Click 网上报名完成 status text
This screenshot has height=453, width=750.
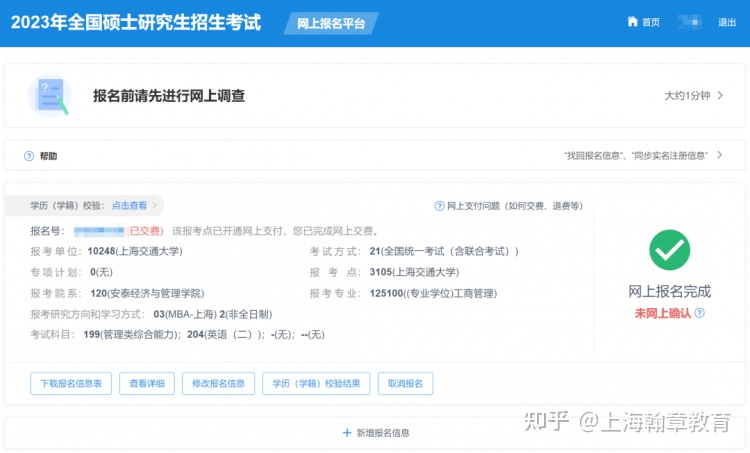[670, 291]
